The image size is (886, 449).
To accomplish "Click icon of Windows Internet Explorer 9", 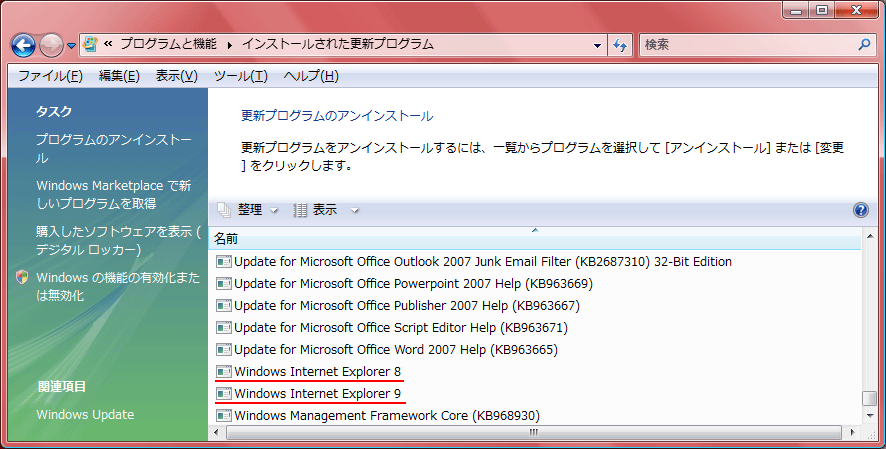I will click(224, 394).
